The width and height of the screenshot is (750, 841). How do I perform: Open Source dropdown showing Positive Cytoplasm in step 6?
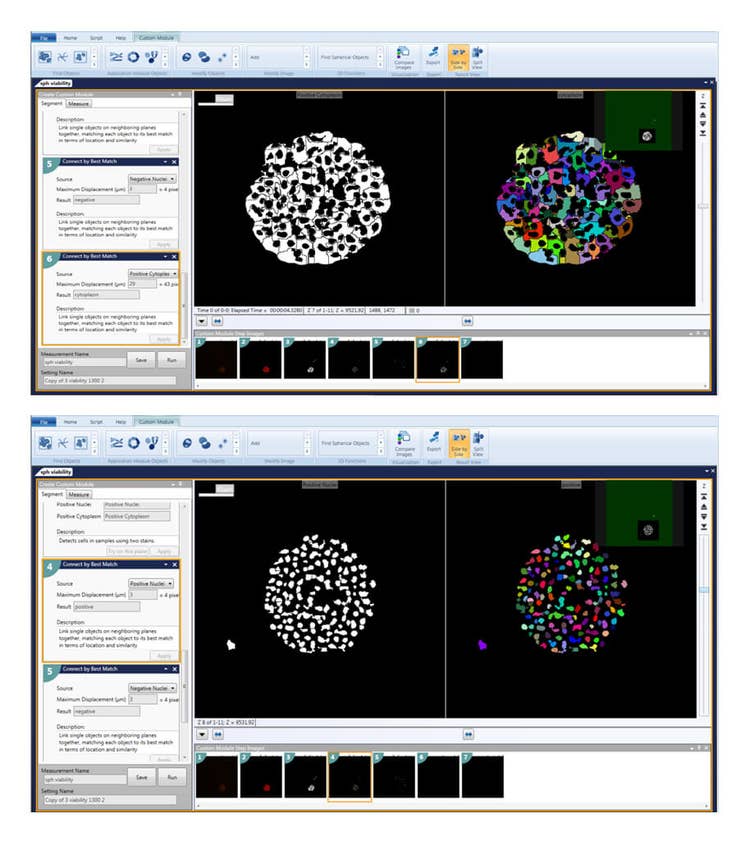click(153, 273)
